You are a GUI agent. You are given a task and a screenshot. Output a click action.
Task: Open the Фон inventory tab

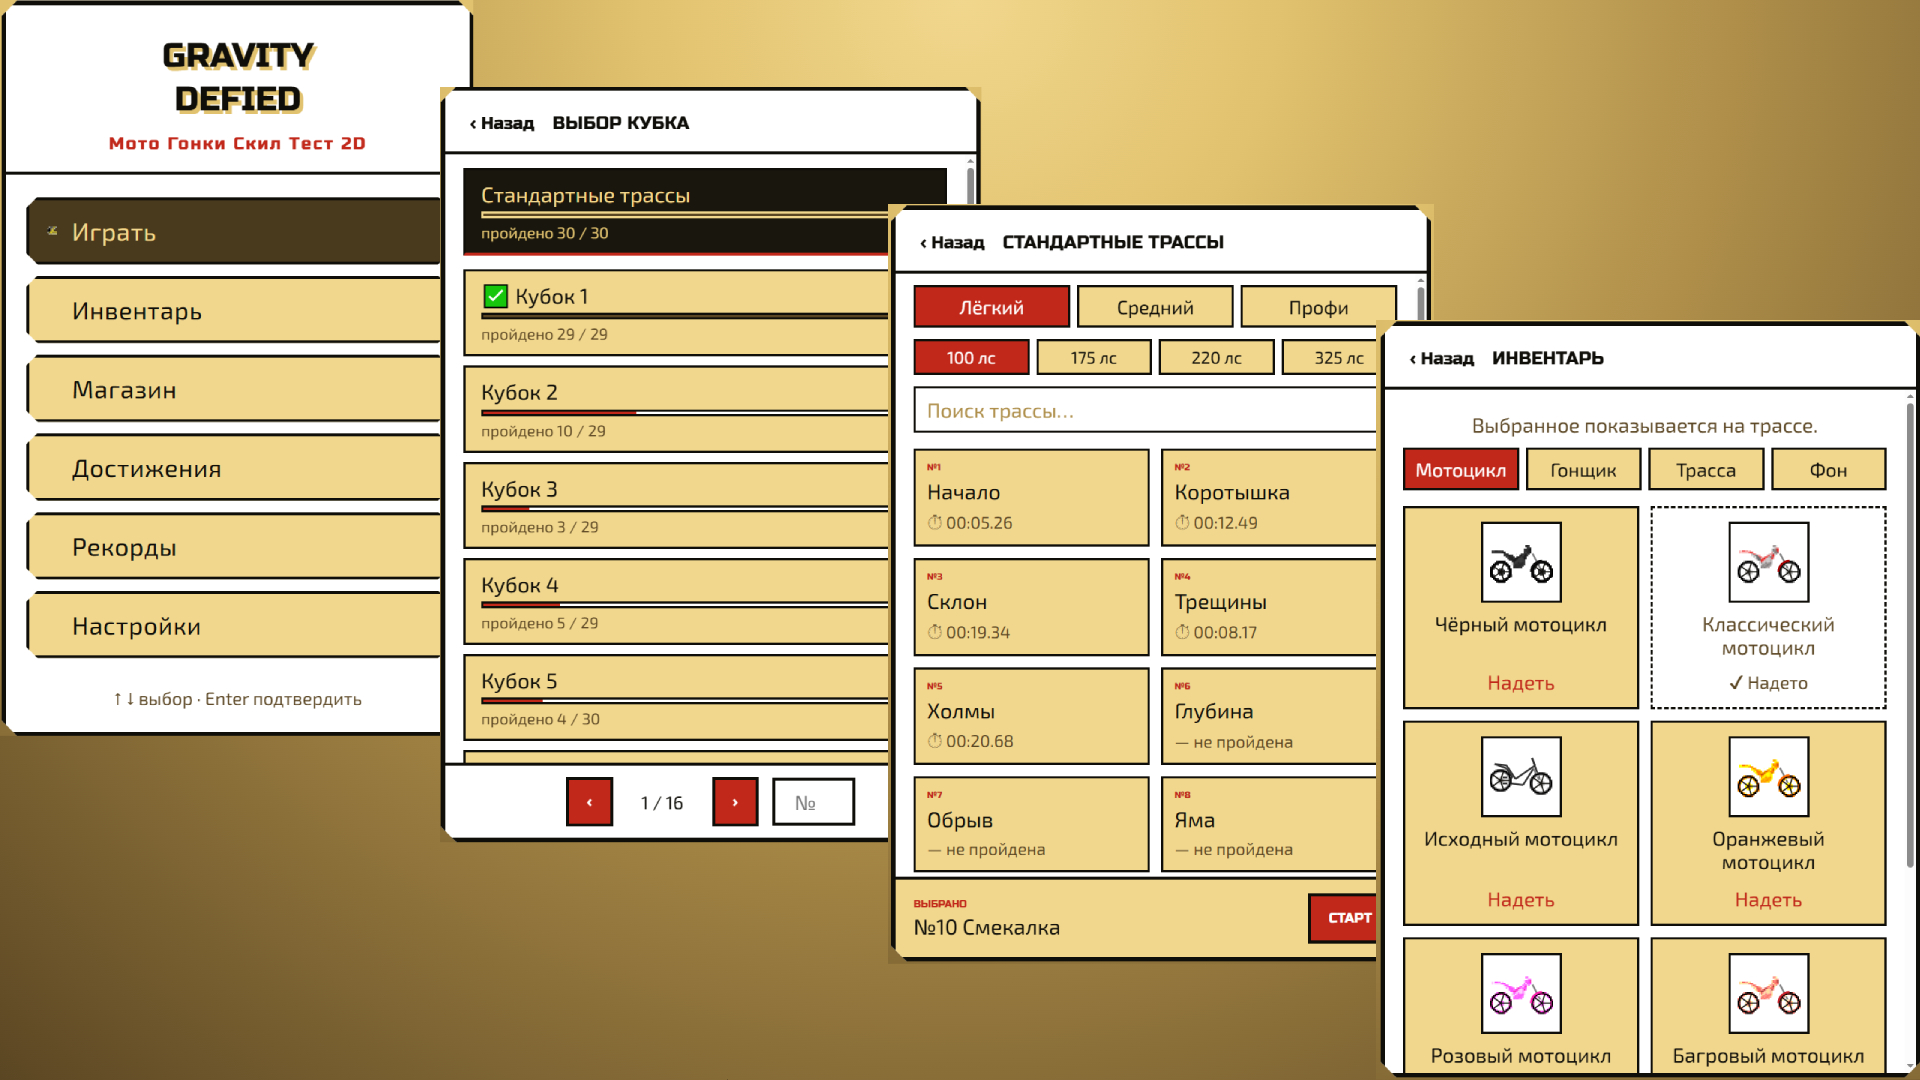(1829, 470)
